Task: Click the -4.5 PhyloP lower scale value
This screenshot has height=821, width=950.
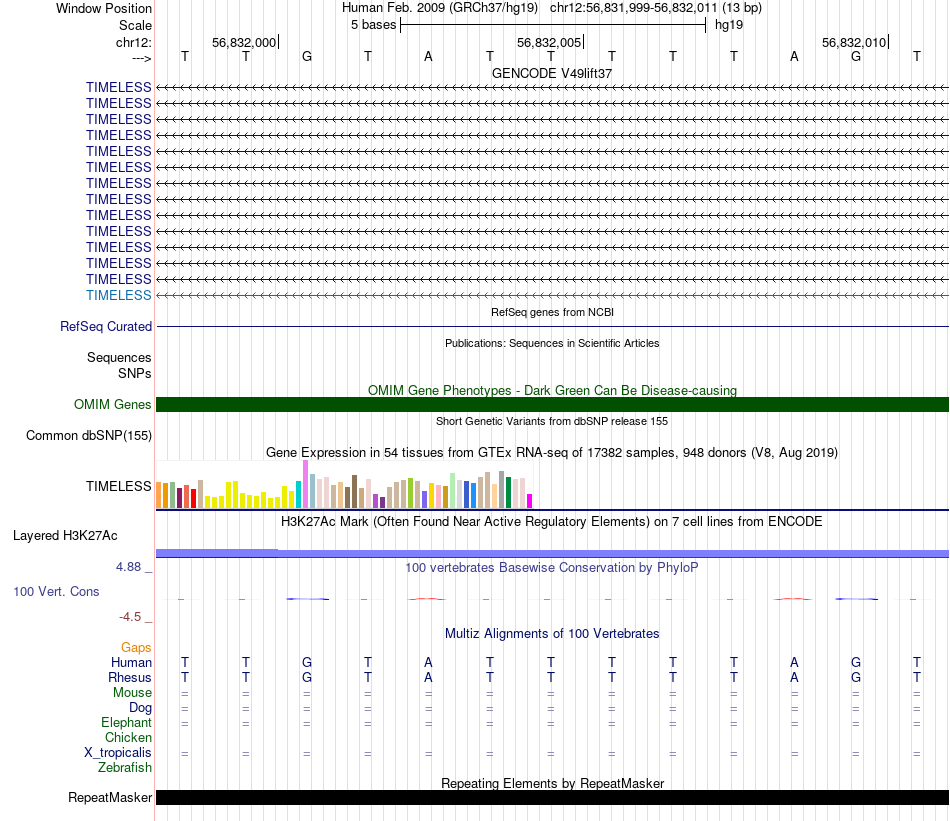Action: (x=130, y=617)
